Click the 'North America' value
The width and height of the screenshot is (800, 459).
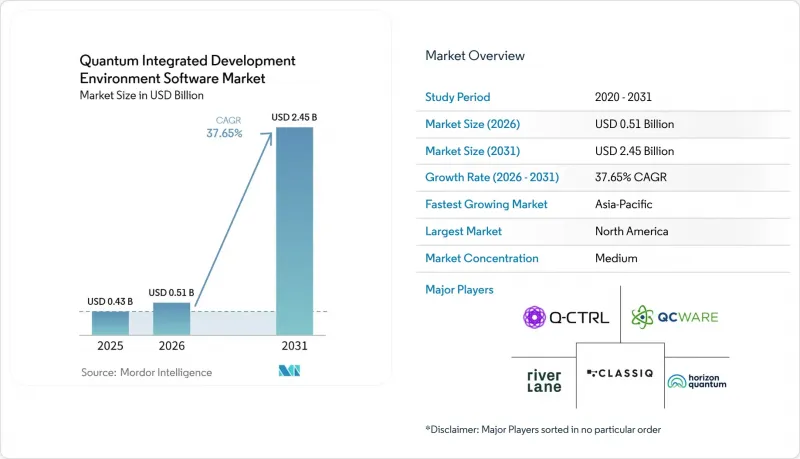point(632,231)
